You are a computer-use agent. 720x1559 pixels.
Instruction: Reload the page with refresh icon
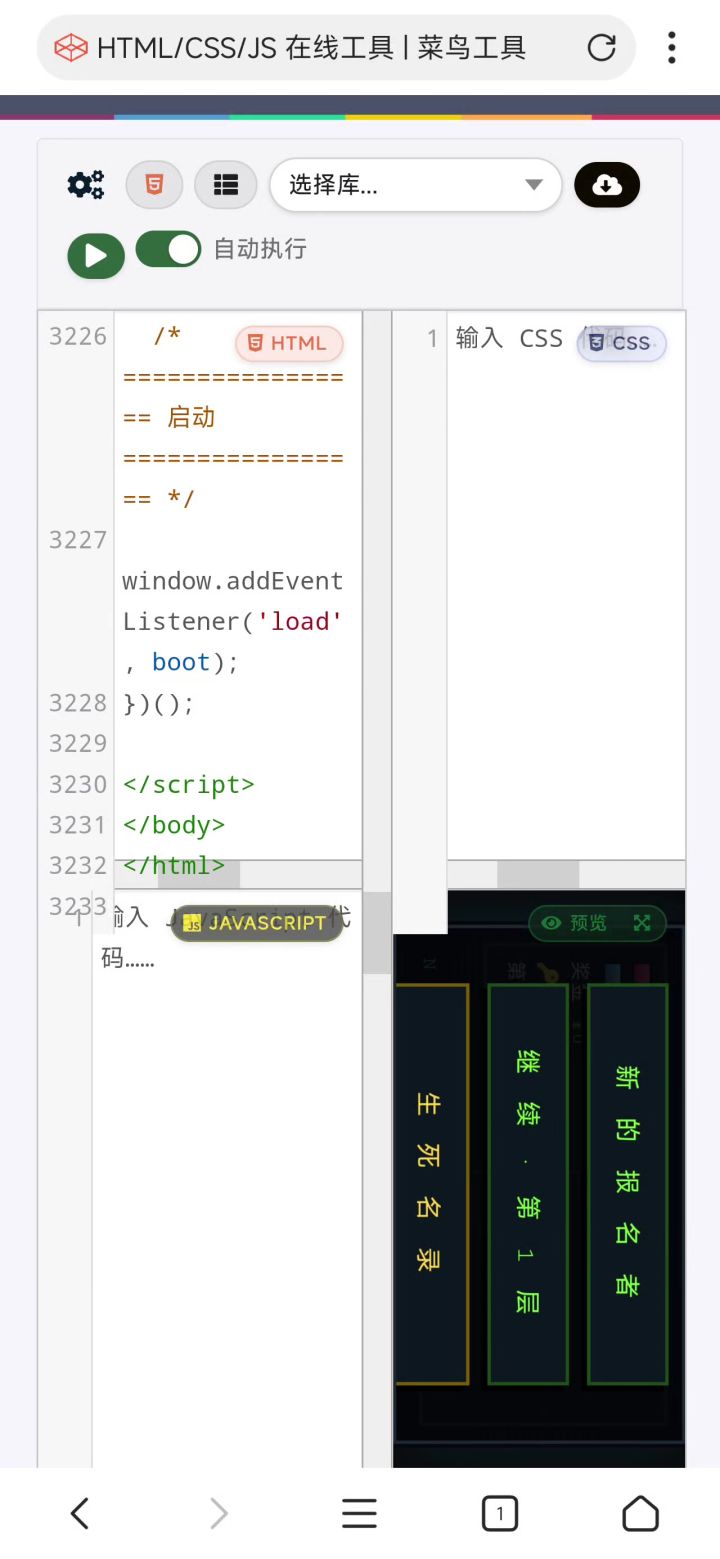[x=601, y=47]
